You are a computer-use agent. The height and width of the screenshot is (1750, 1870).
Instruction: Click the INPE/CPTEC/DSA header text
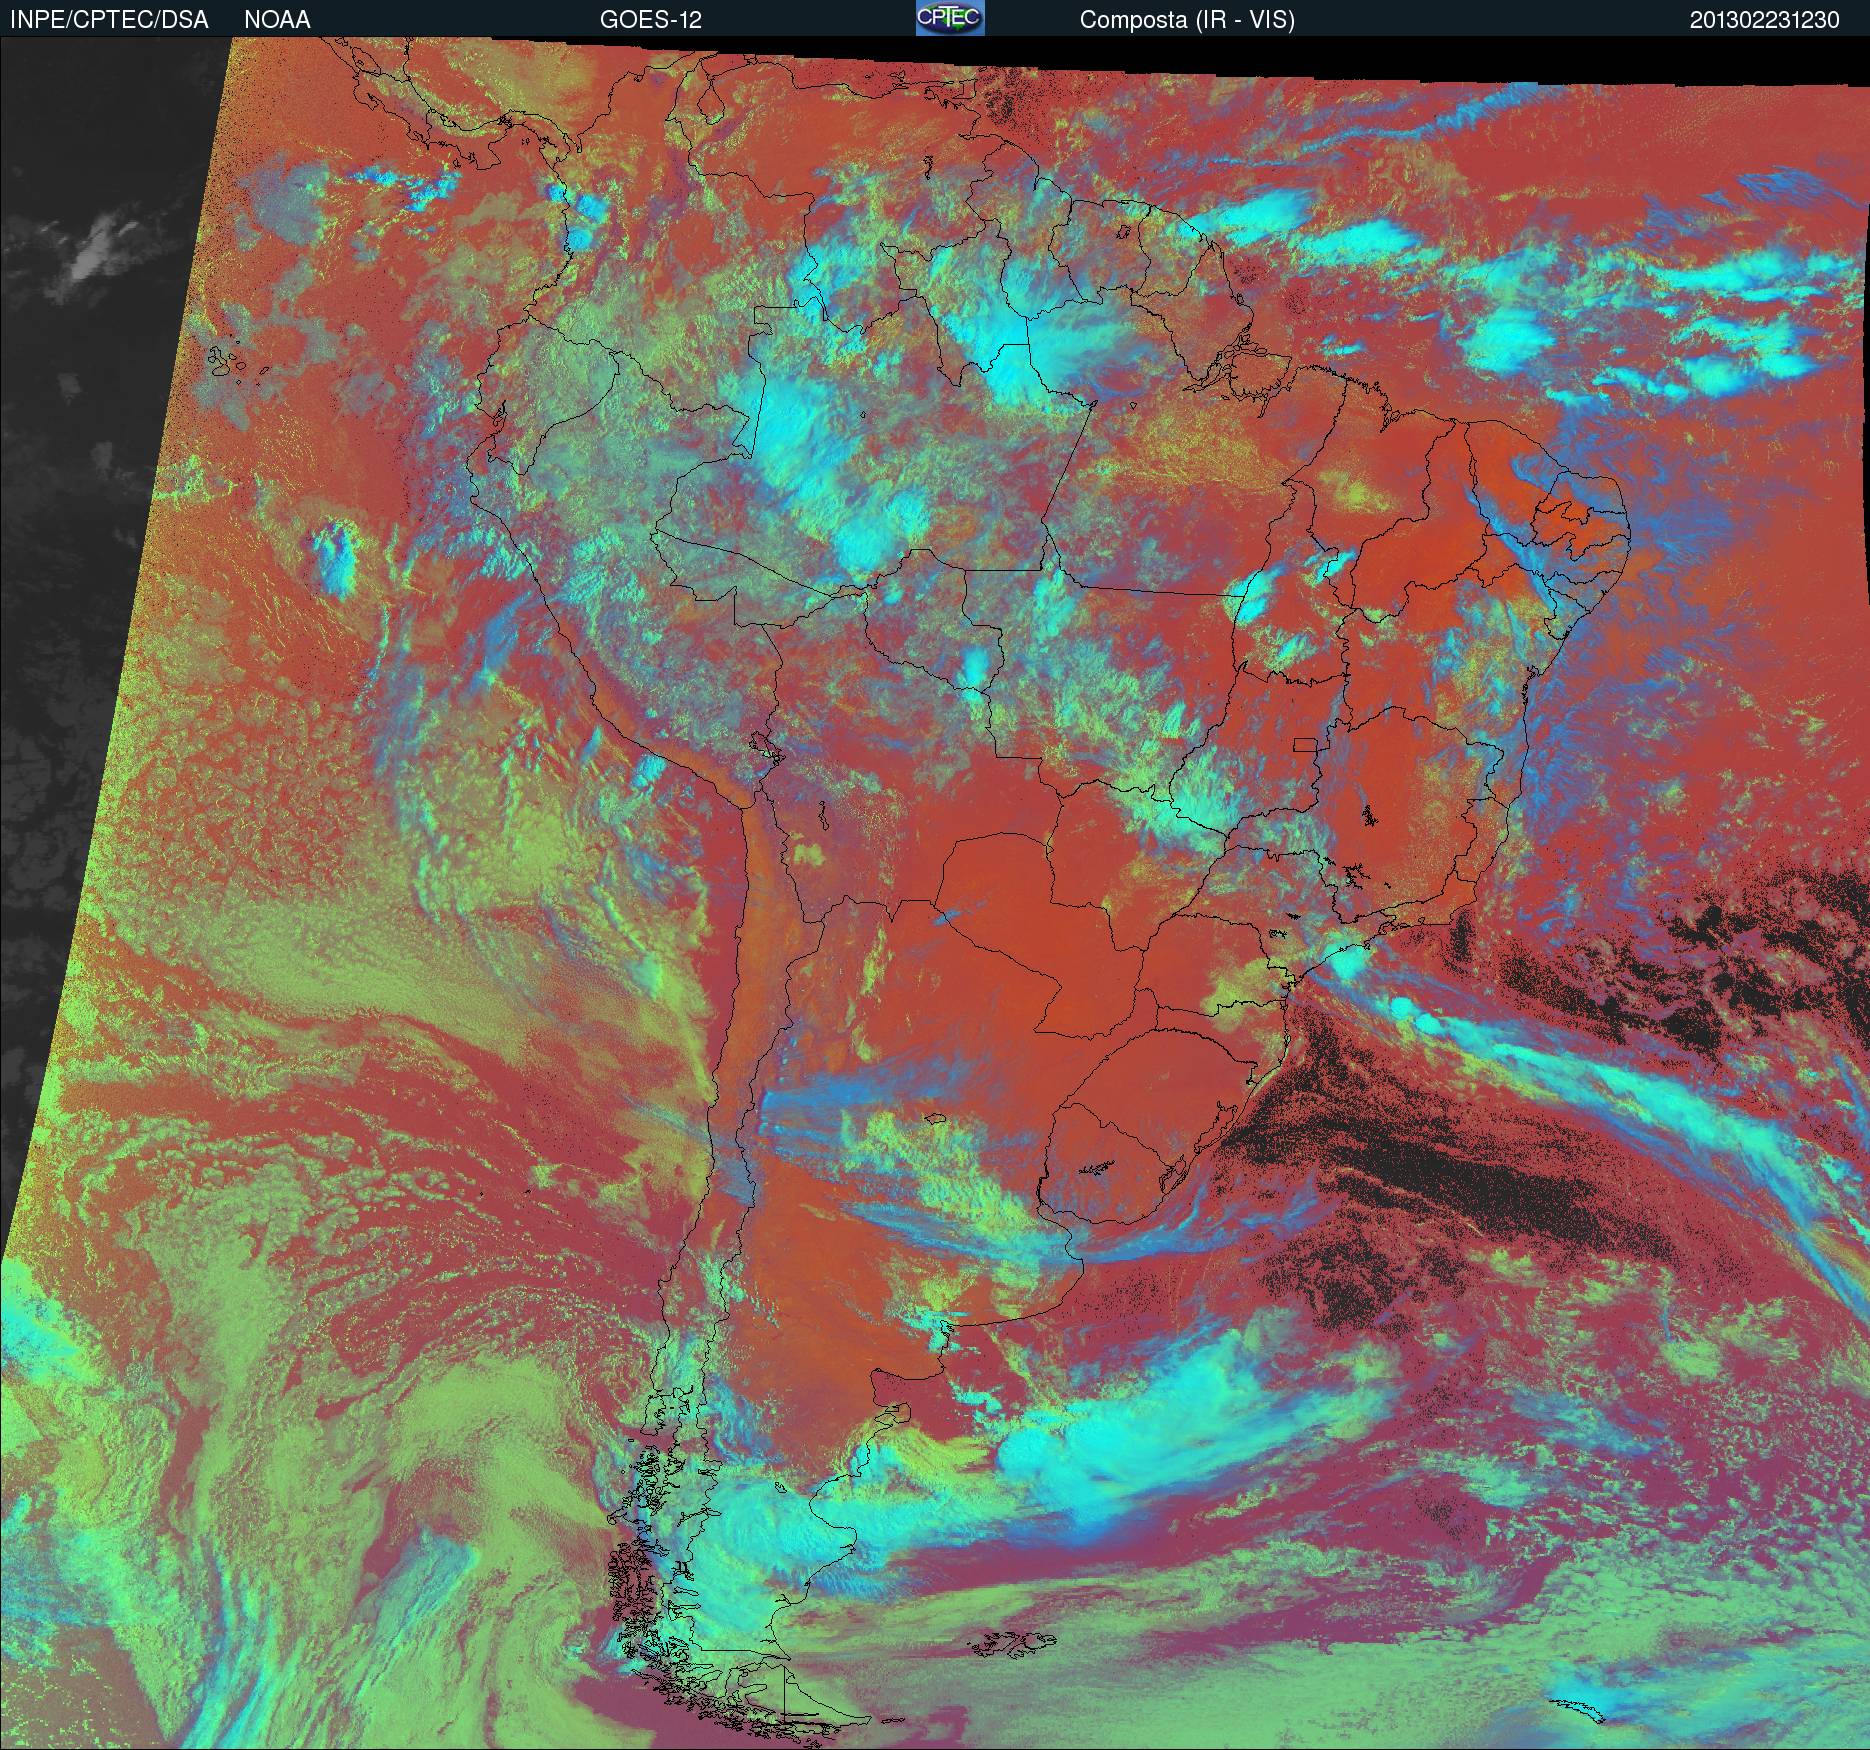point(109,20)
